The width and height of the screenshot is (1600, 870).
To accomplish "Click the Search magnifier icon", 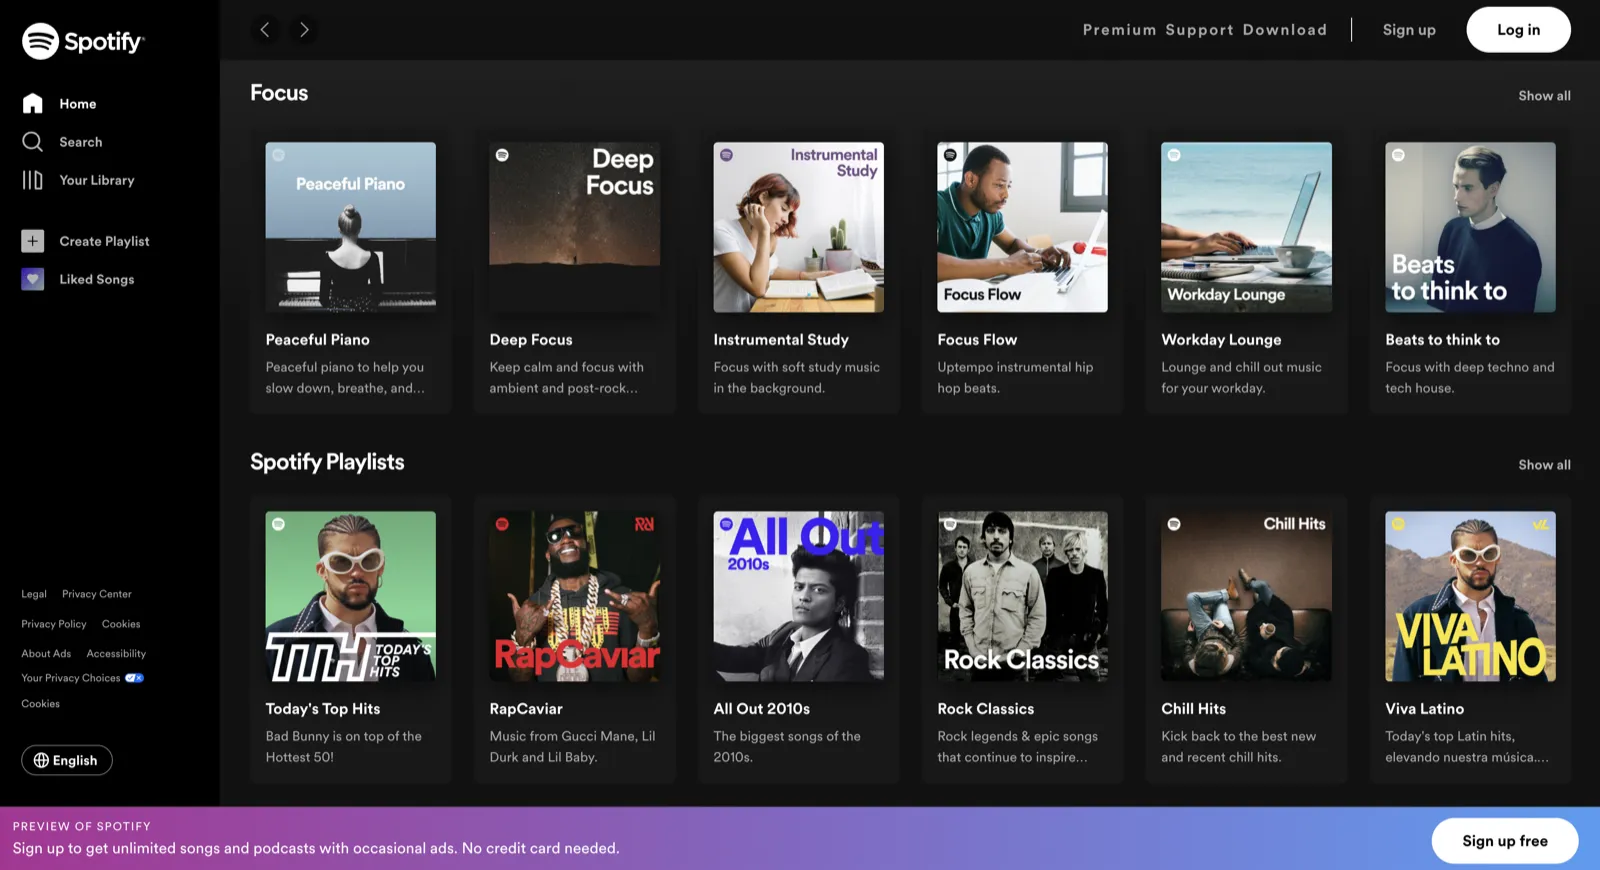I will click(33, 142).
